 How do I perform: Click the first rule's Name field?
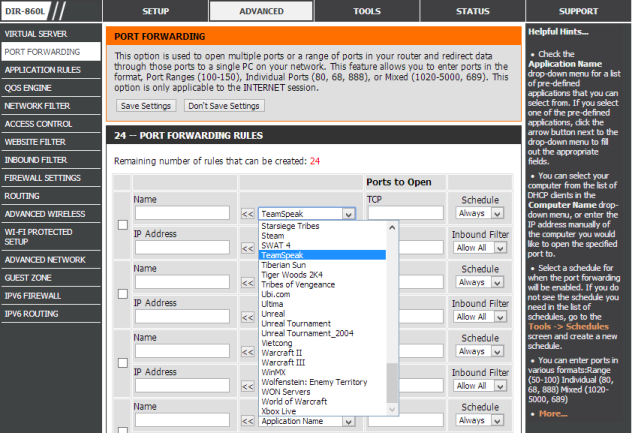pyautogui.click(x=182, y=213)
